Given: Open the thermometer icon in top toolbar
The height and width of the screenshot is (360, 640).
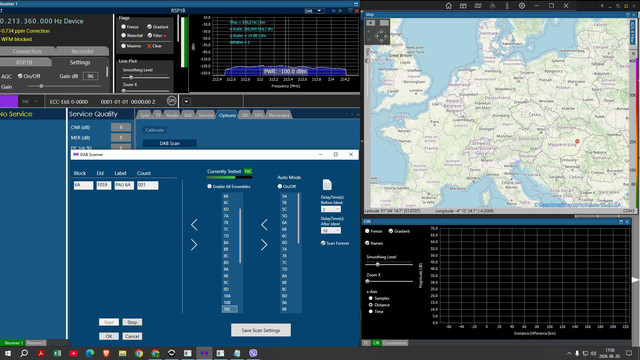Looking at the screenshot, I should (x=507, y=6).
